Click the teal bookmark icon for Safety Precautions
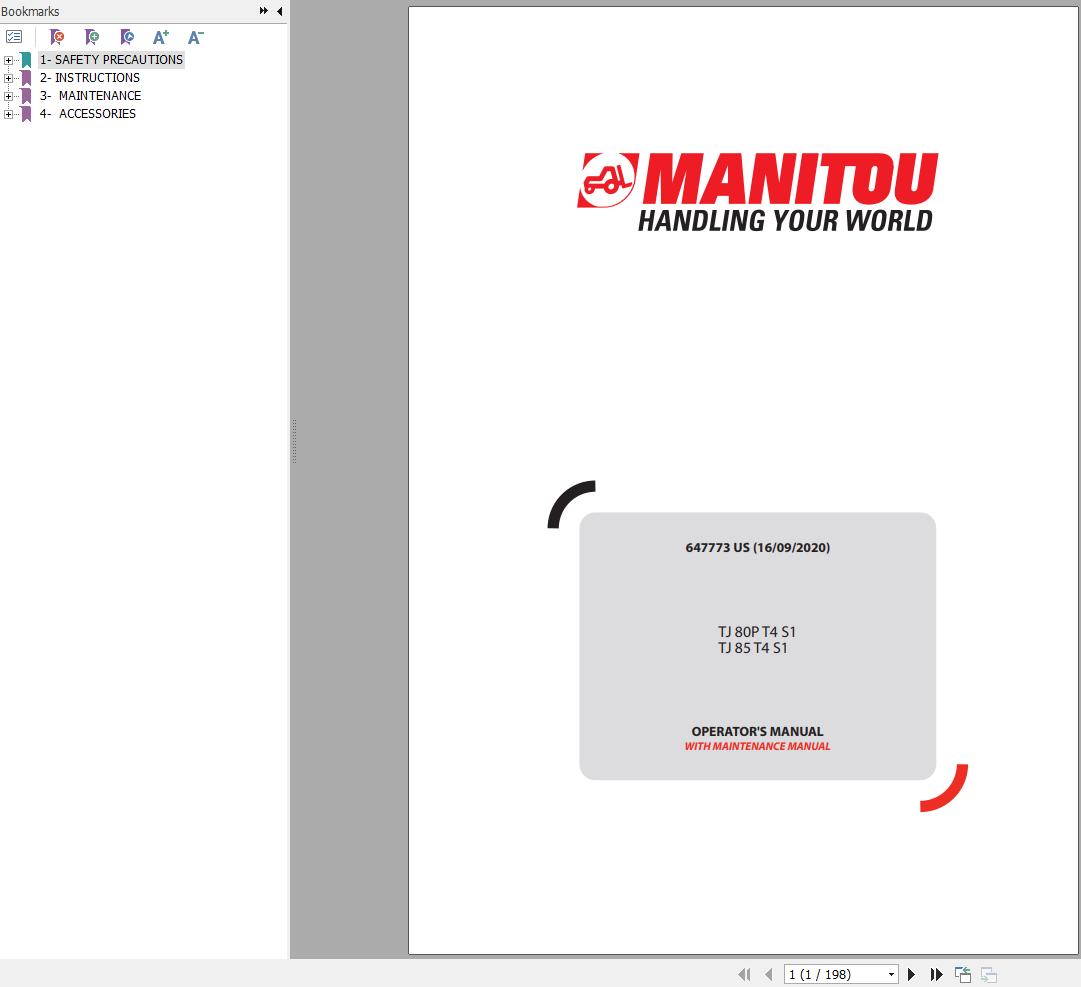This screenshot has width=1081, height=987. (x=26, y=60)
